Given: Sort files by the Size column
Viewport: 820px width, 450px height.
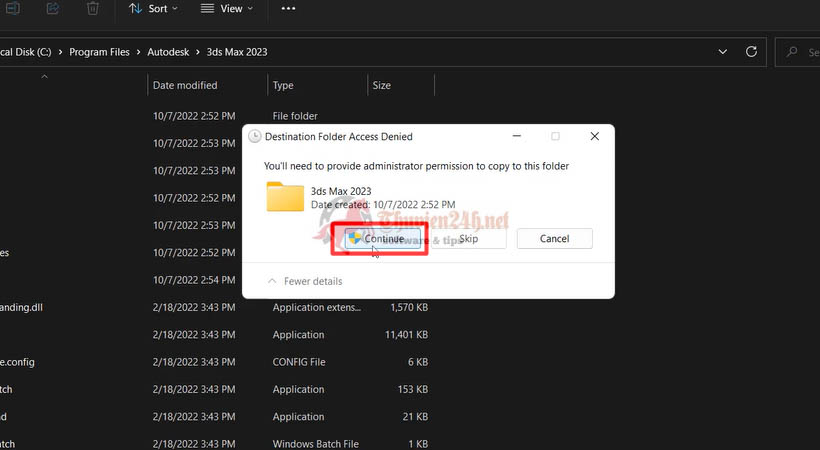Looking at the screenshot, I should (382, 86).
